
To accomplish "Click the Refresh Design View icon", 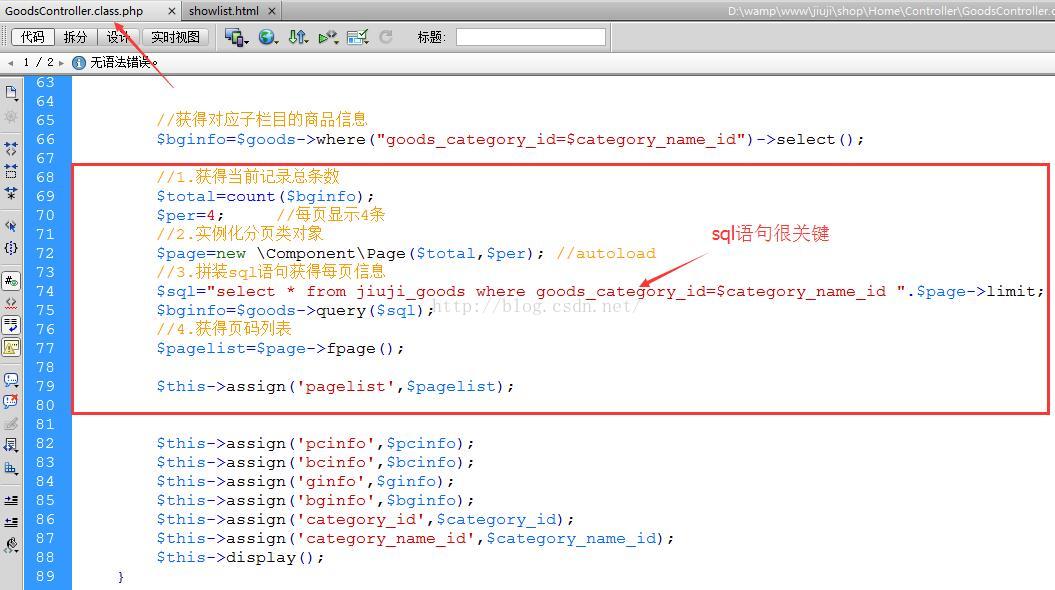I will [386, 37].
